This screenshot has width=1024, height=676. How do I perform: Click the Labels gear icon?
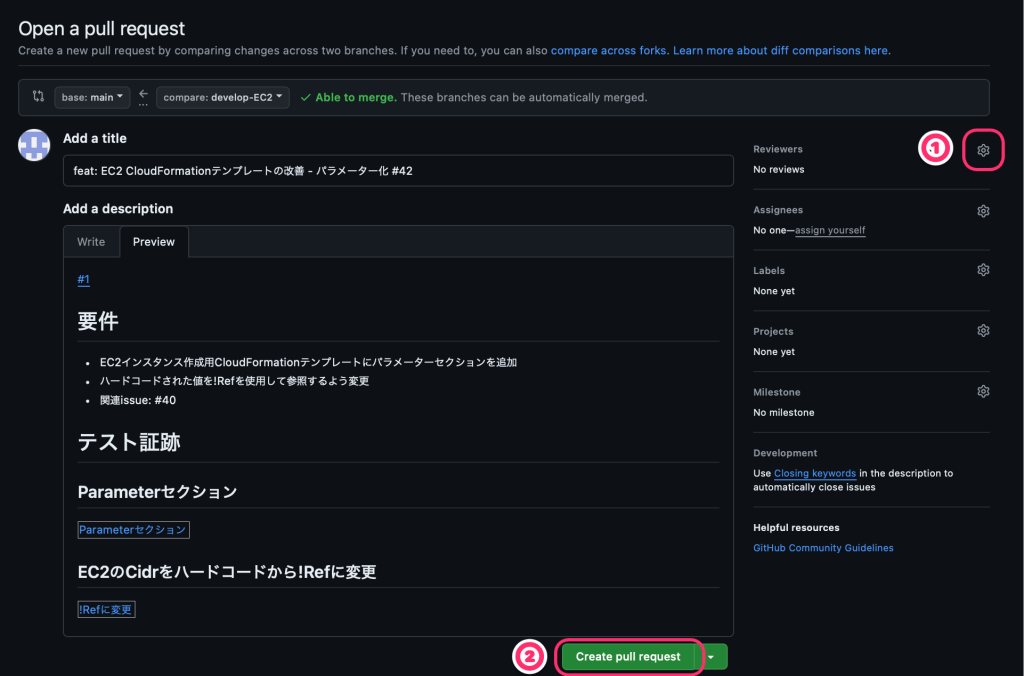[x=983, y=270]
